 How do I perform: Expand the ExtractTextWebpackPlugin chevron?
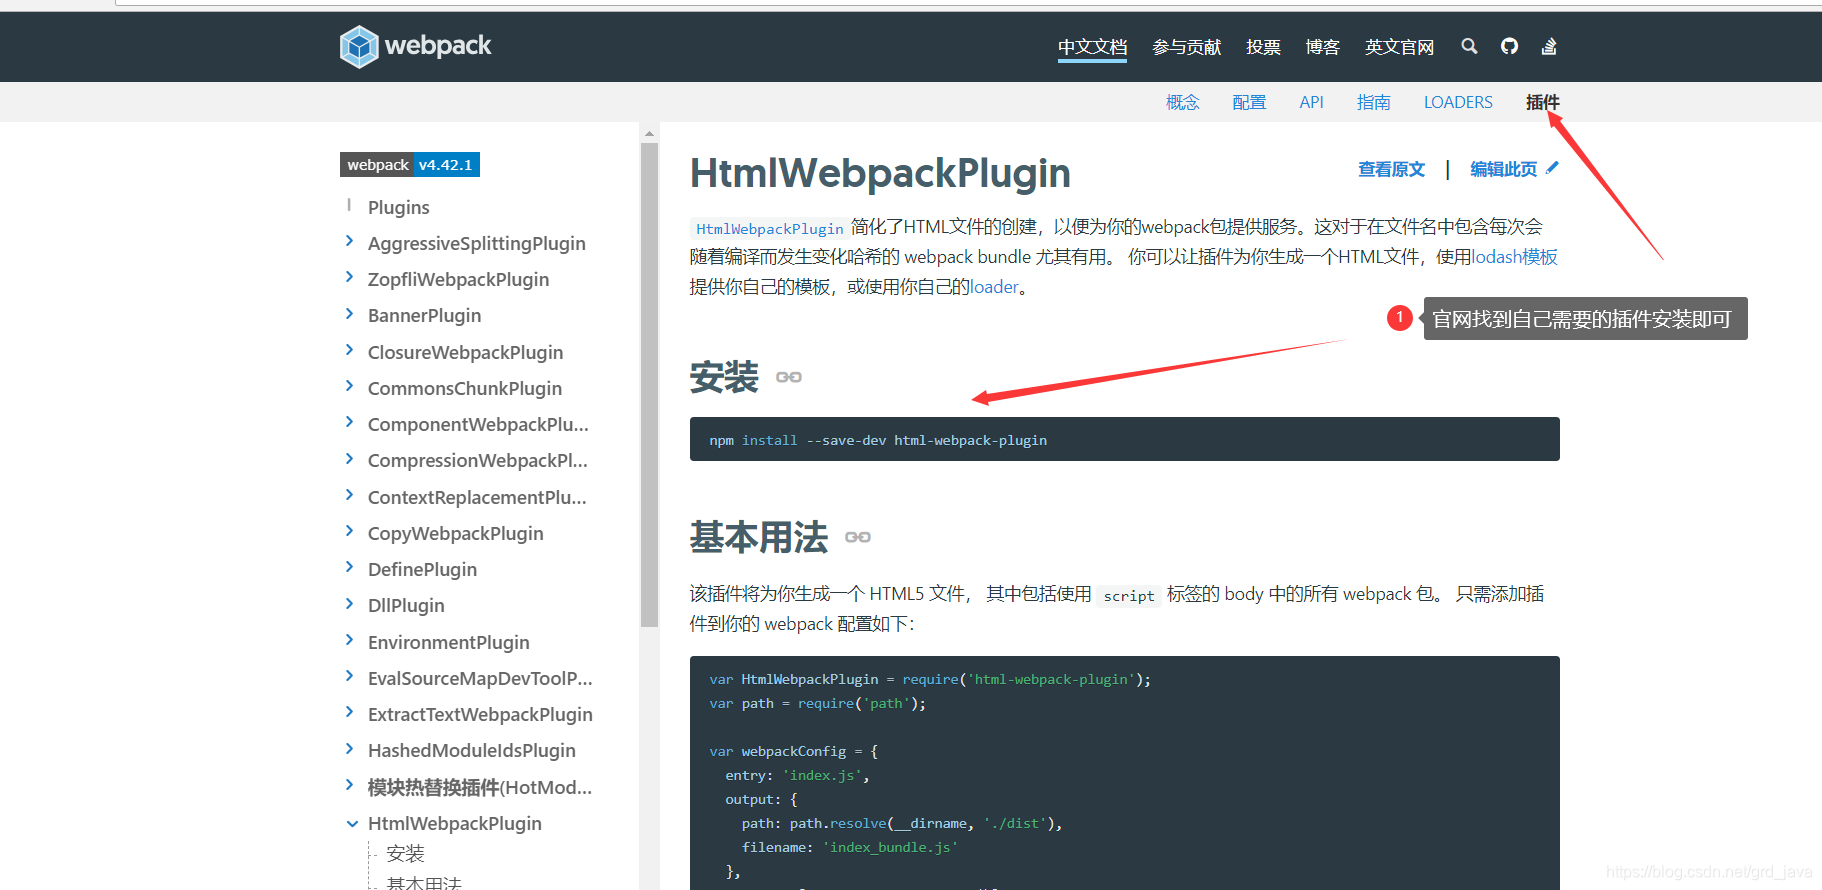click(x=349, y=712)
